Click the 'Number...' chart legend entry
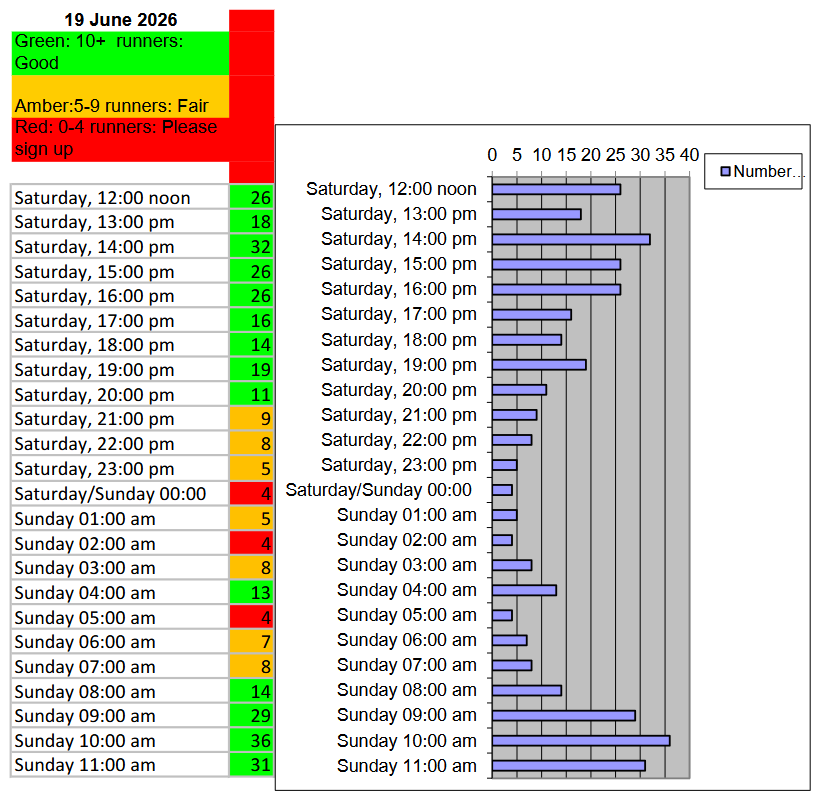Viewport: 815px width, 796px height. tap(761, 171)
